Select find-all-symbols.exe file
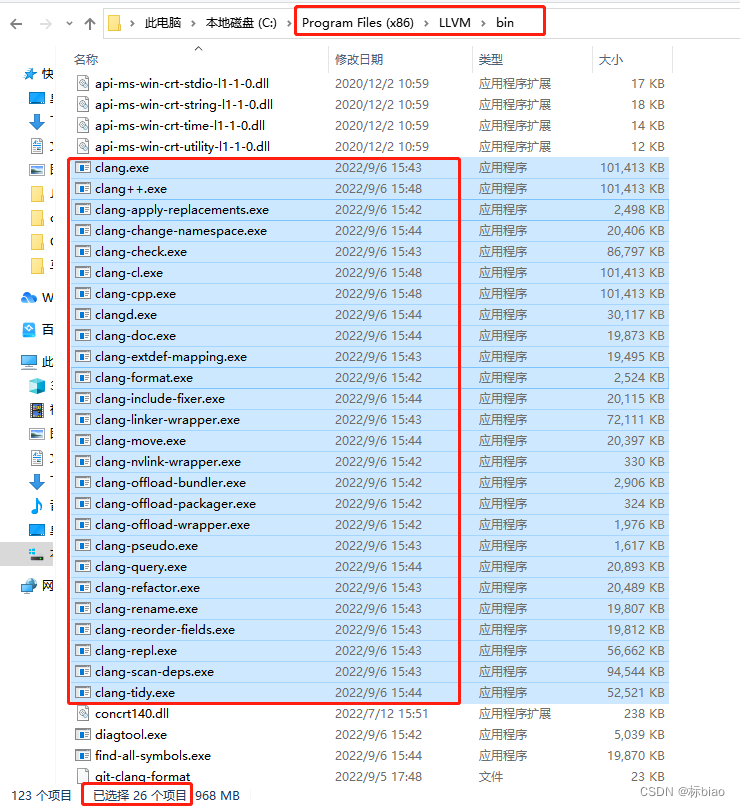Viewport: 740px width, 807px height. 153,756
